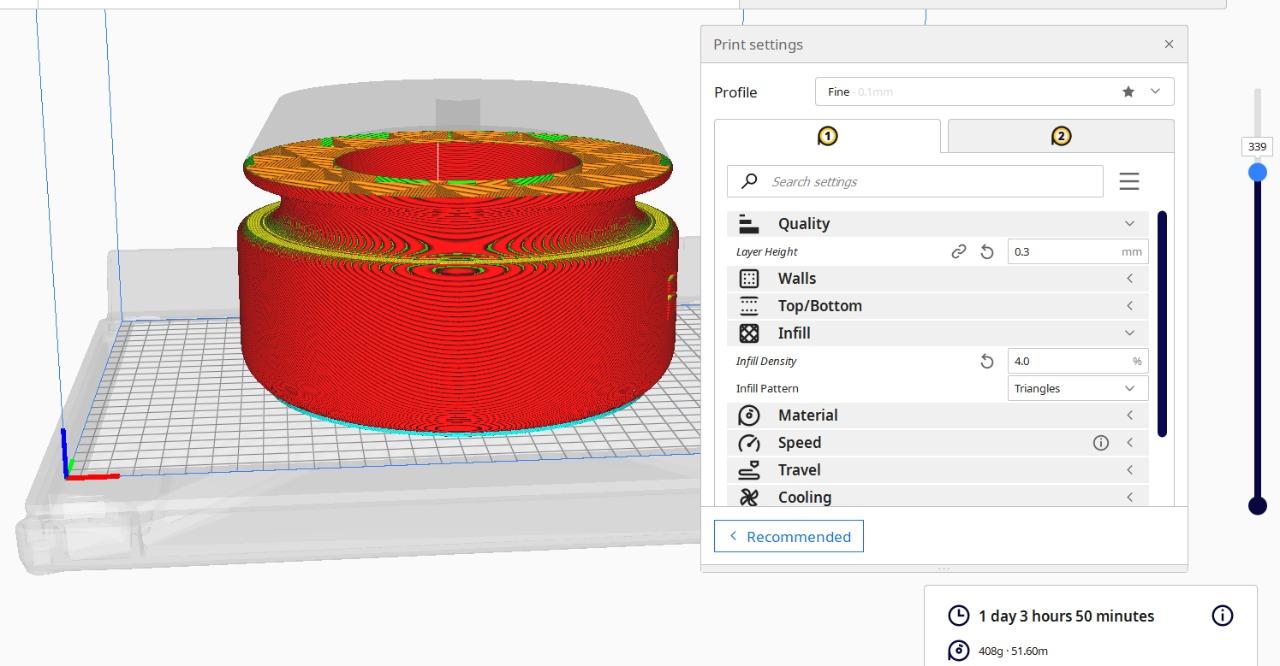Click the Material spool icon

tap(748, 415)
